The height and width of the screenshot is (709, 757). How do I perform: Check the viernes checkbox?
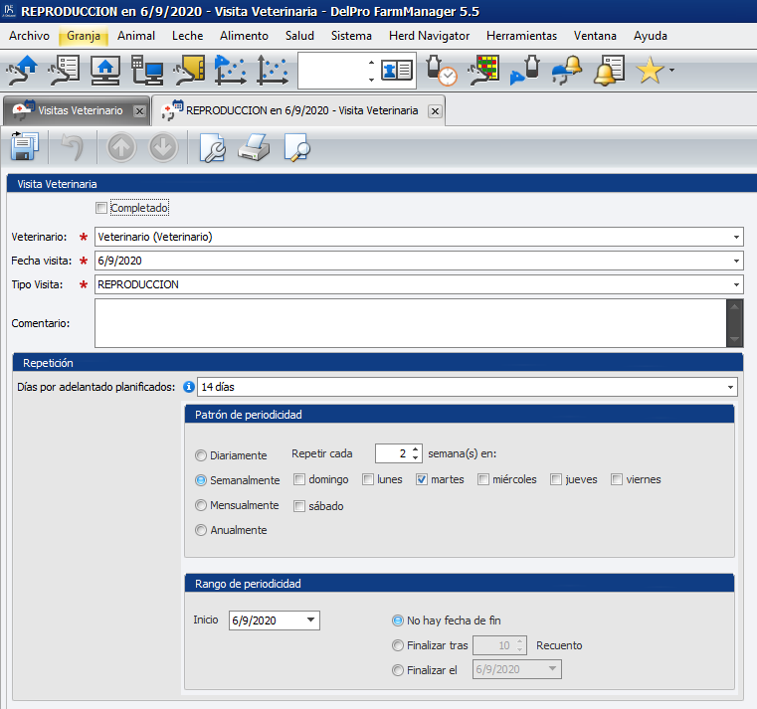(617, 480)
